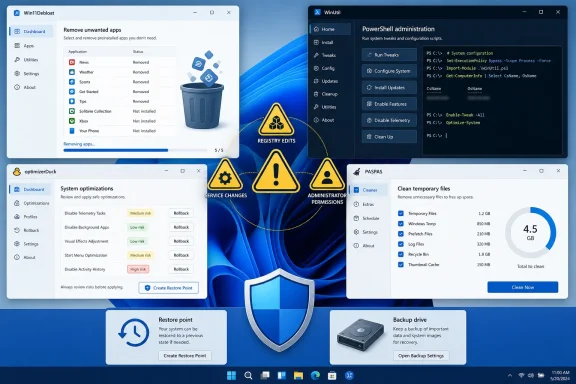Rollback the Disable Activity History optimization
The width and height of the screenshot is (576, 384).
(181, 269)
